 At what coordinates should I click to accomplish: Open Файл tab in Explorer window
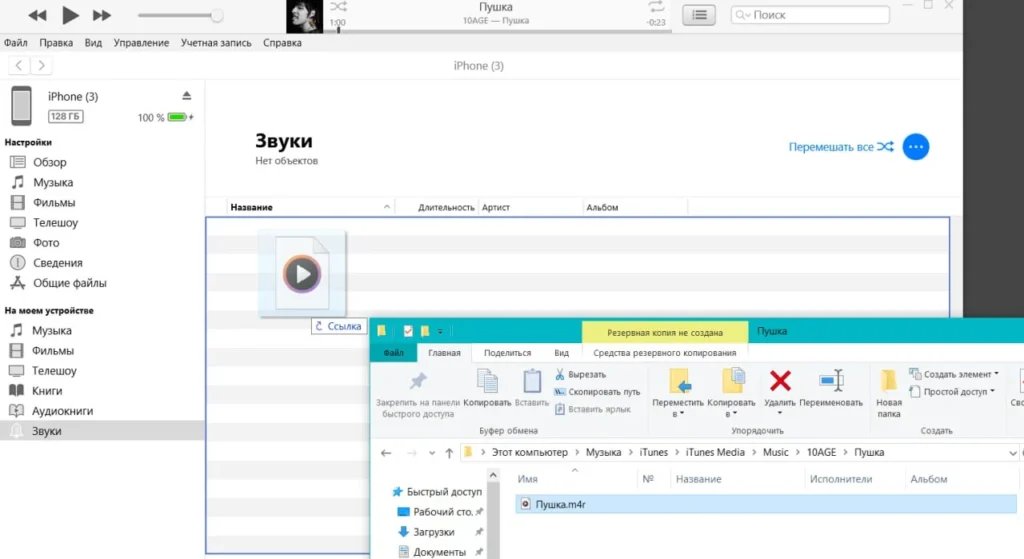click(x=393, y=353)
